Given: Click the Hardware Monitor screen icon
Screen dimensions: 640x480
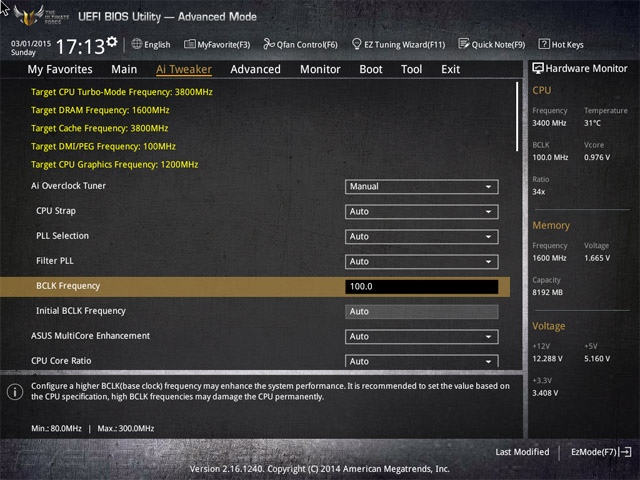Looking at the screenshot, I should tap(538, 68).
